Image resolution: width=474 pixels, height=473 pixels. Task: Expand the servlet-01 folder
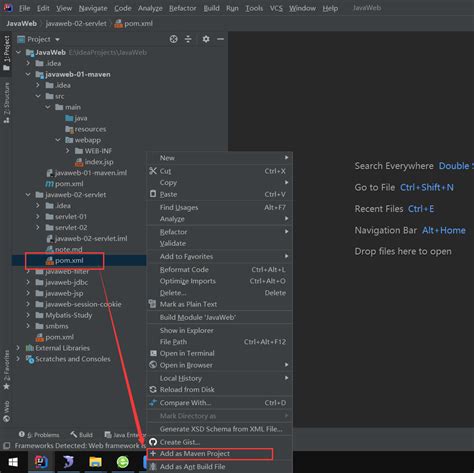tap(38, 217)
